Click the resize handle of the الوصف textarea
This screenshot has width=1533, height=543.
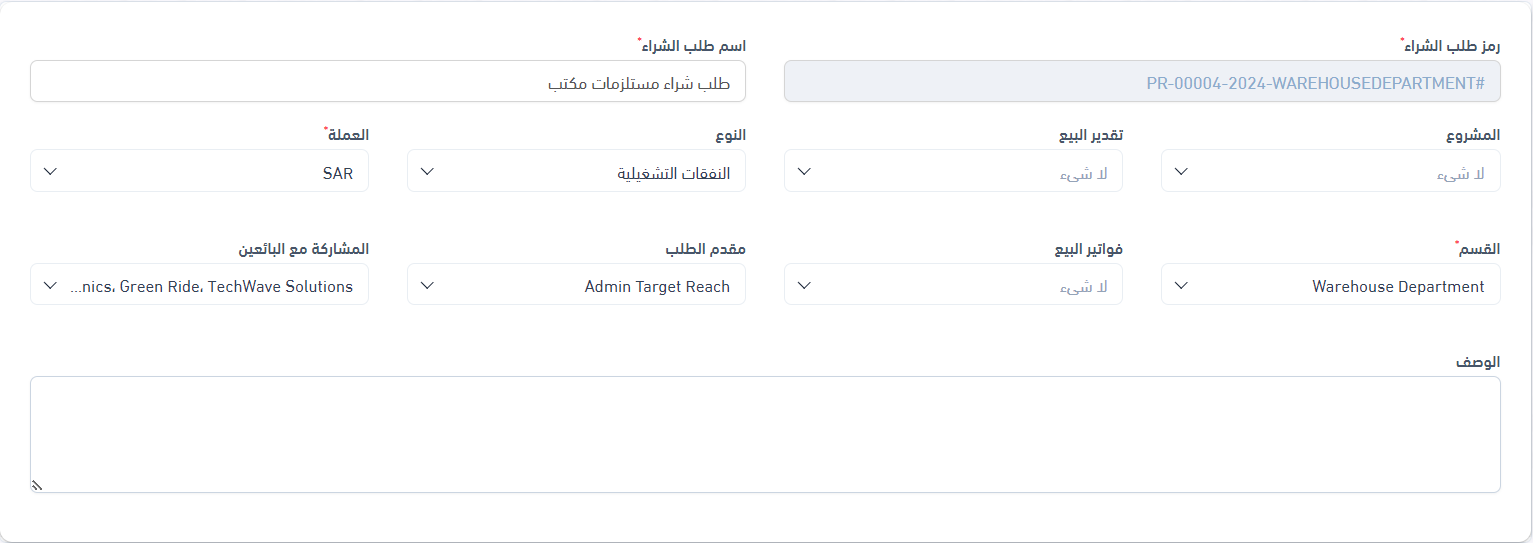click(37, 486)
